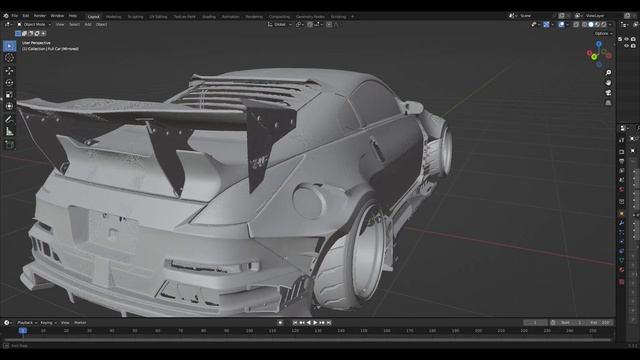Select the Annotate tool

[x=9, y=120]
